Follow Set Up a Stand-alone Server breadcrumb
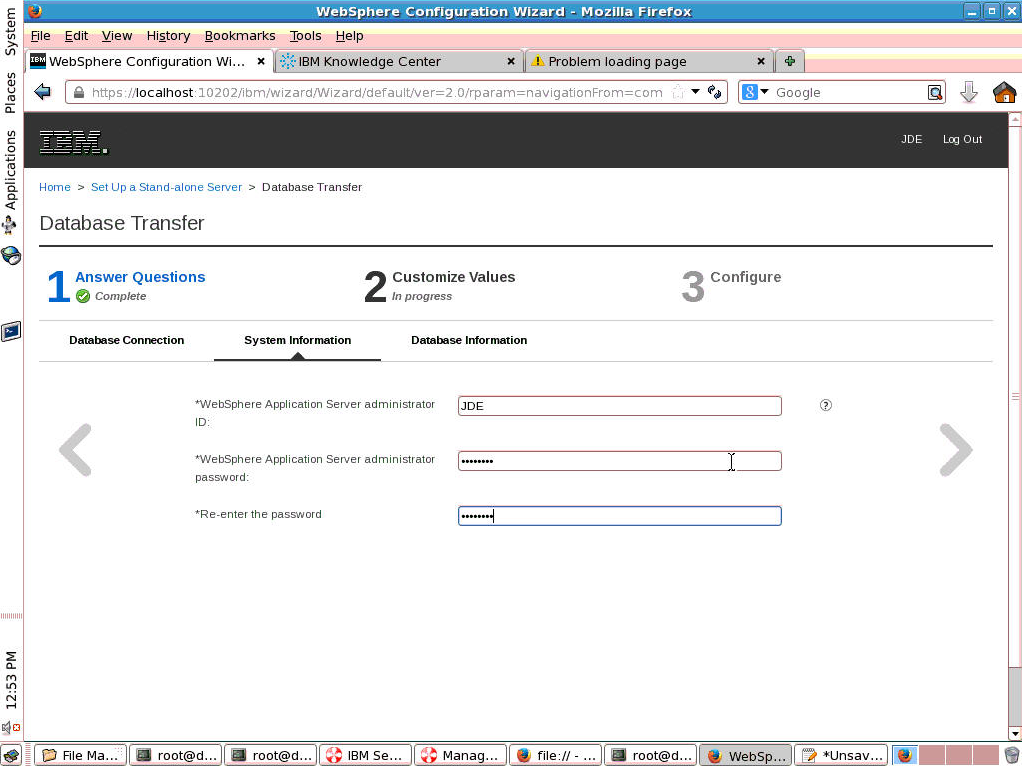1022x766 pixels. 166,187
